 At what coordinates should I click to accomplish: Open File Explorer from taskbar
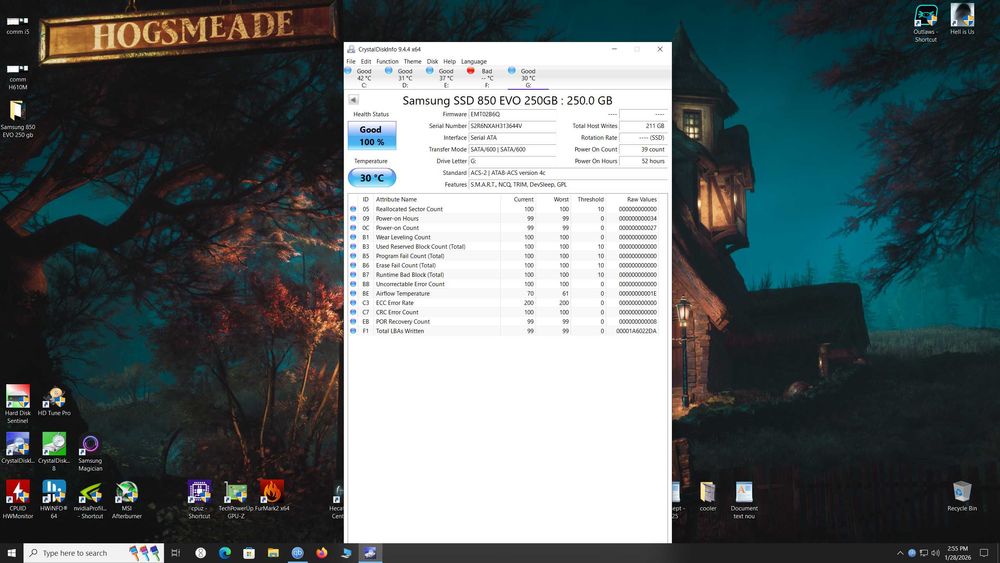273,553
